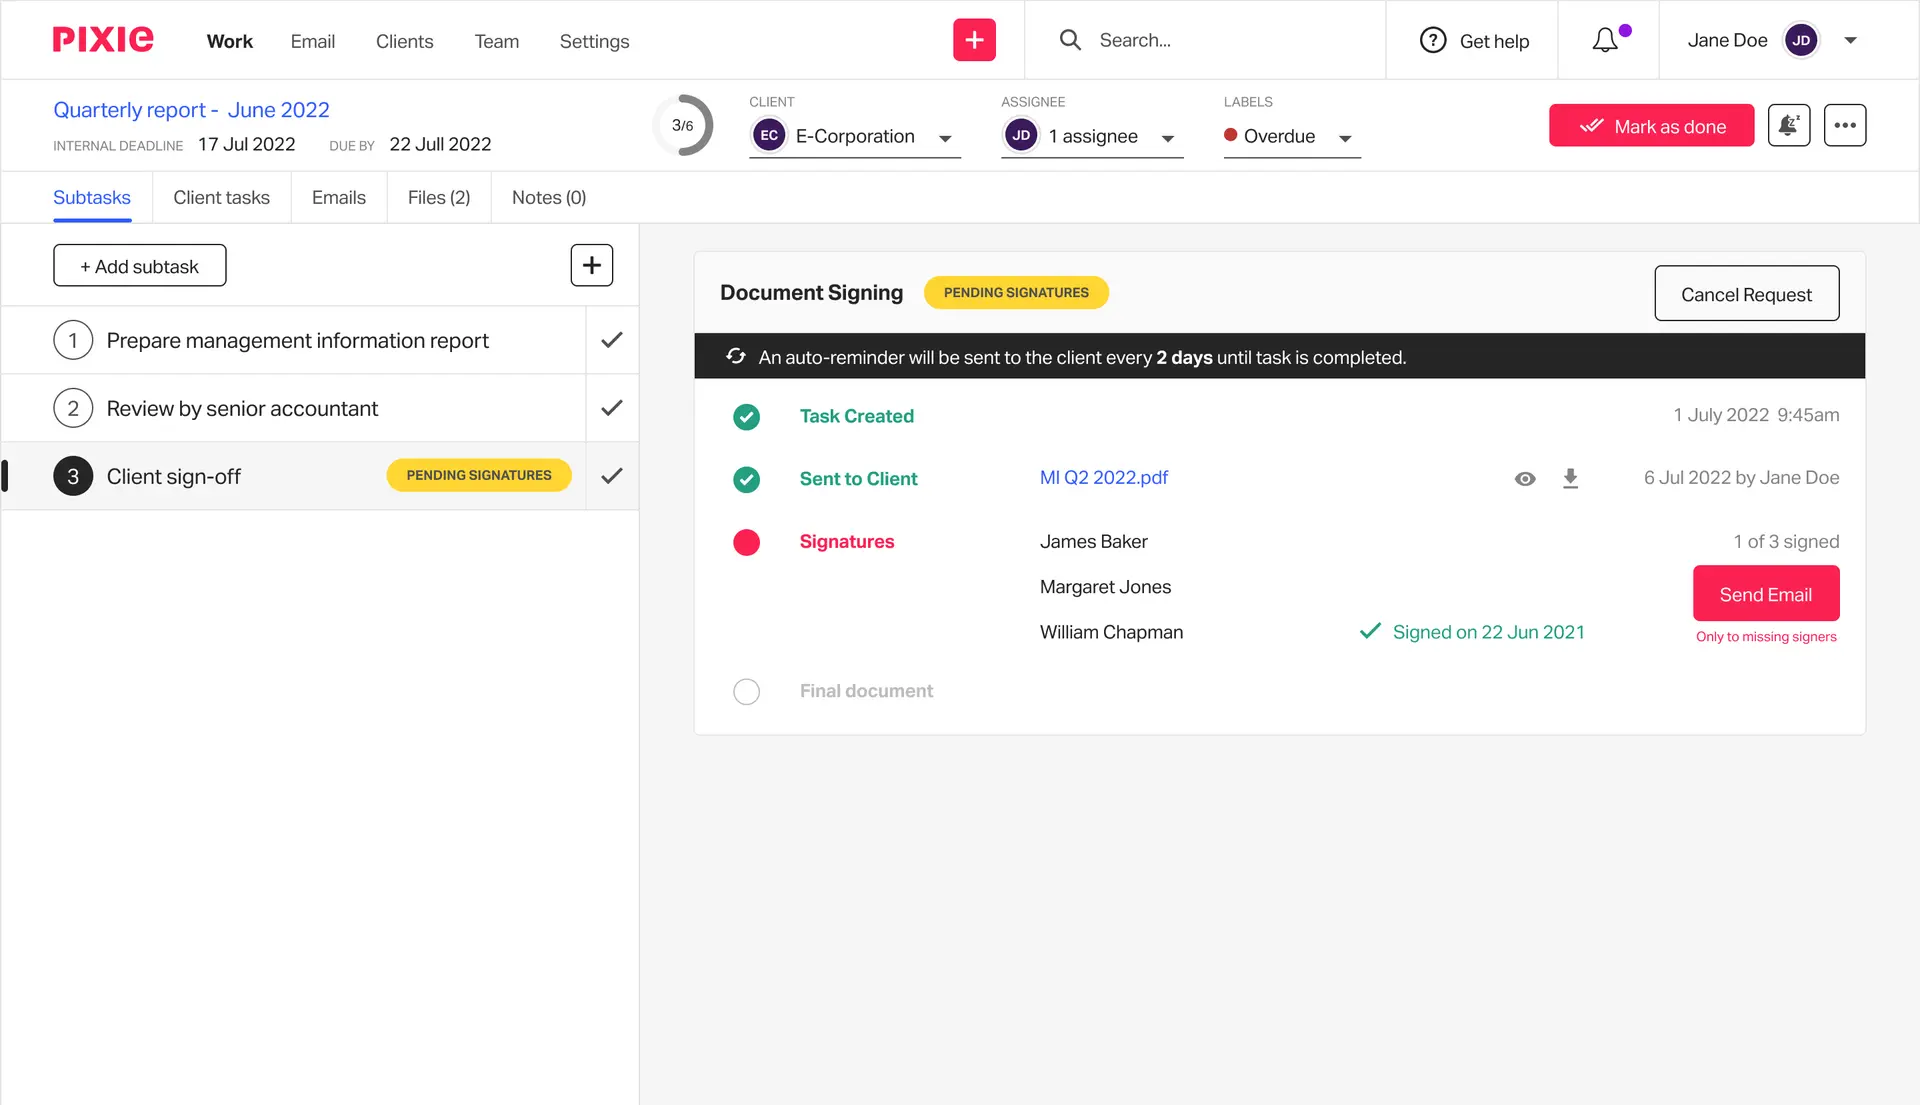Open the notifications bell

pyautogui.click(x=1605, y=40)
